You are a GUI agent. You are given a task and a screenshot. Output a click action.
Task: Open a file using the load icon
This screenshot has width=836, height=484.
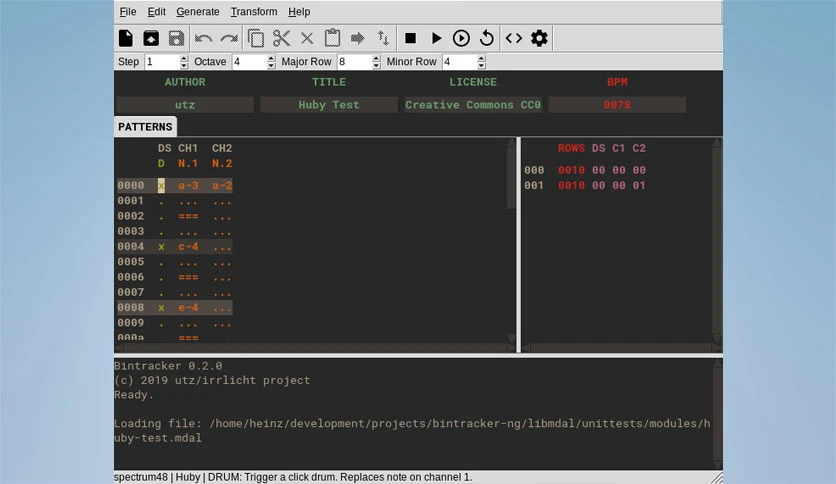(151, 38)
